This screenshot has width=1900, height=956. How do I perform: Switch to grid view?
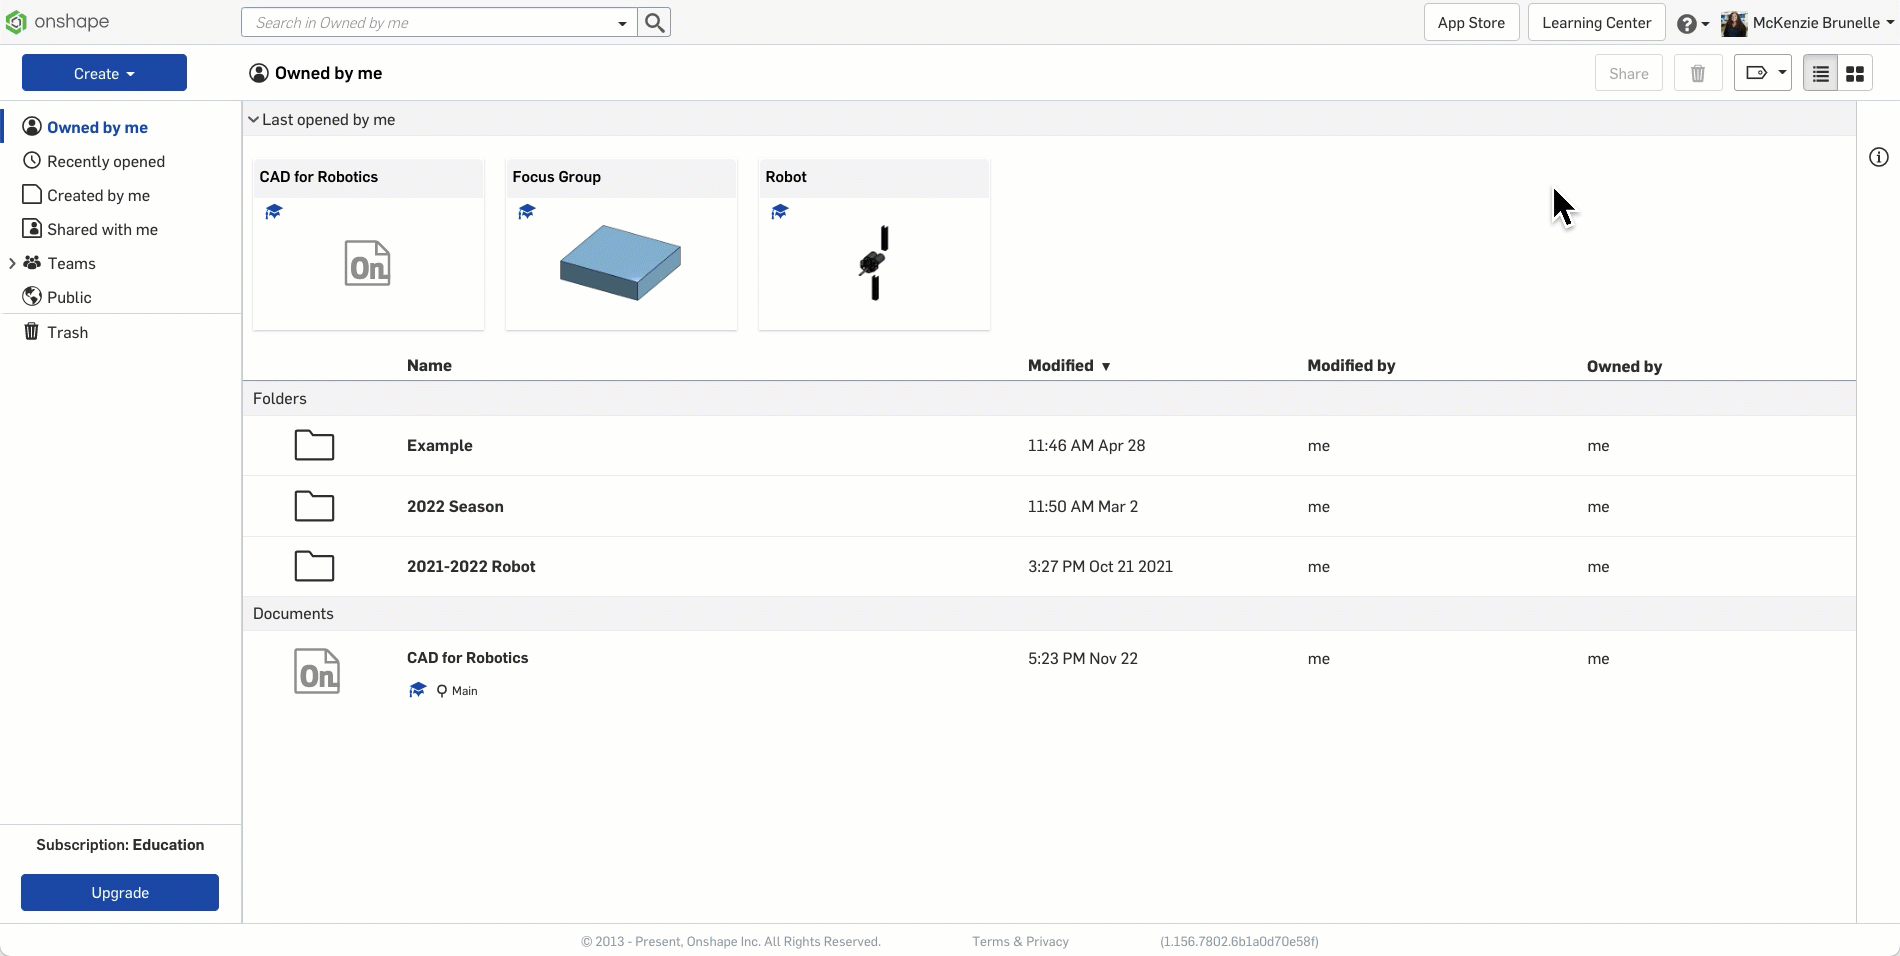coord(1855,74)
